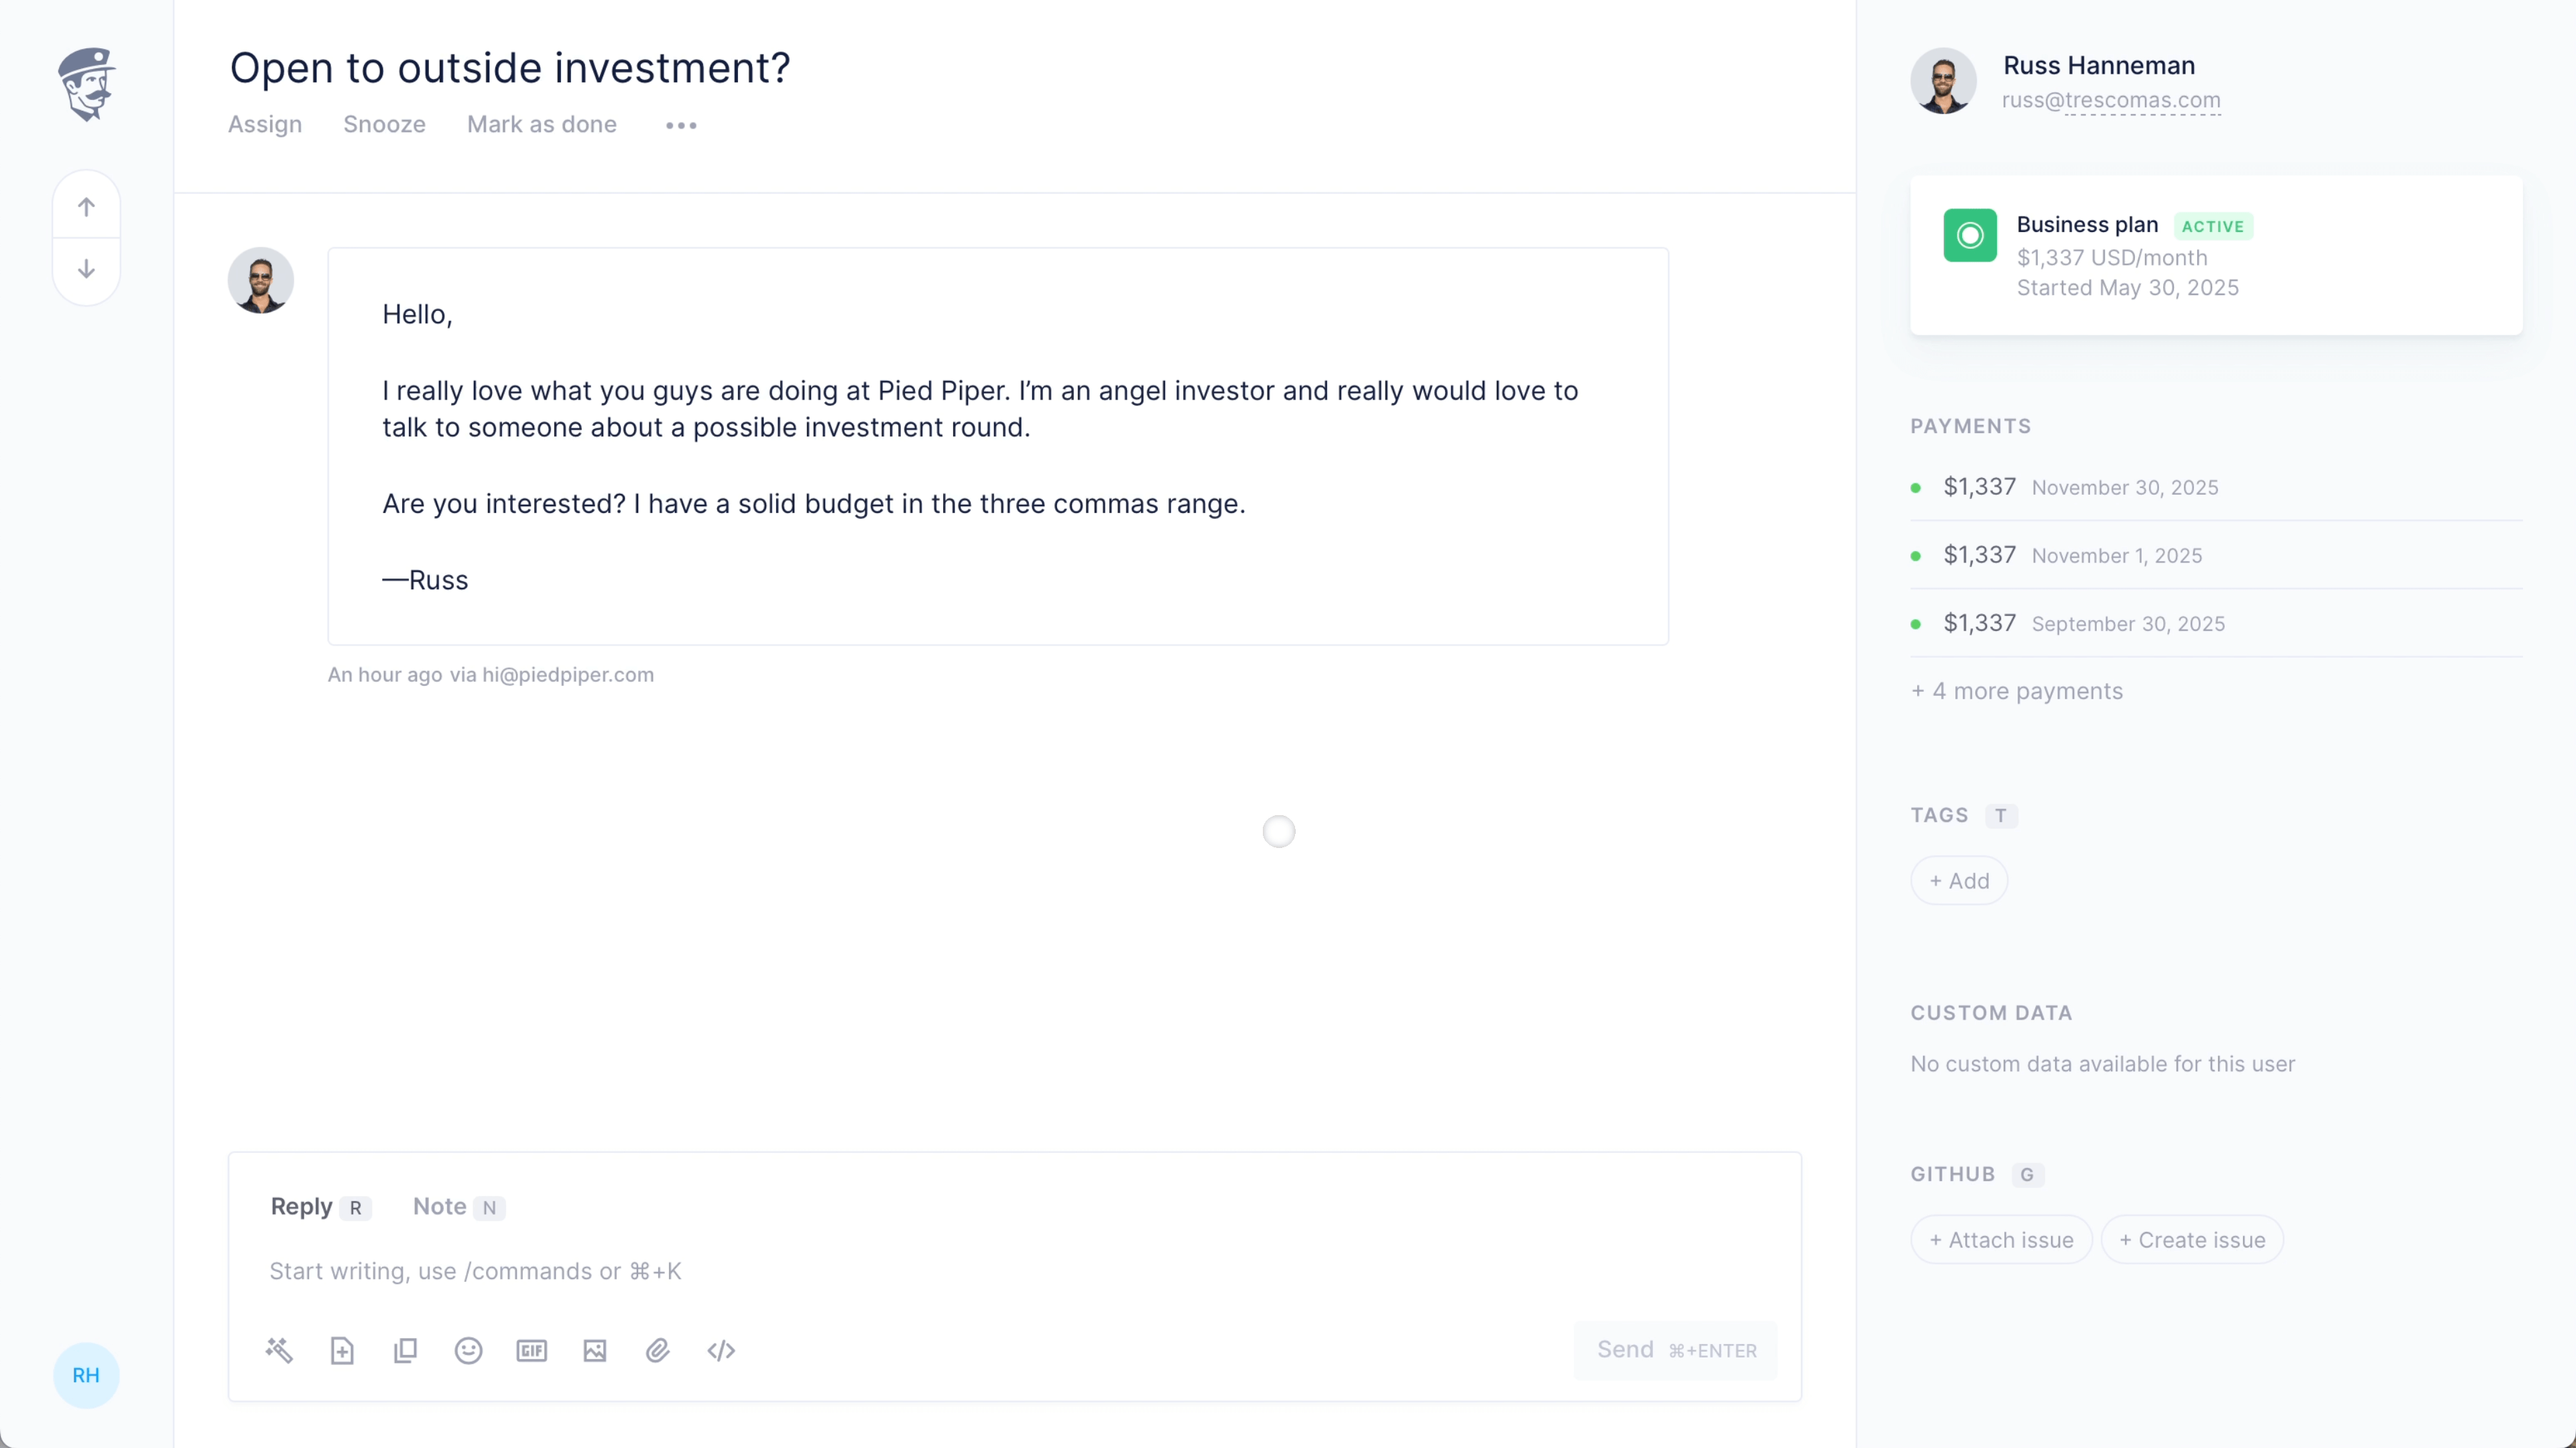2576x1448 pixels.
Task: Open Russ Hanneman's email address link
Action: (x=2112, y=100)
